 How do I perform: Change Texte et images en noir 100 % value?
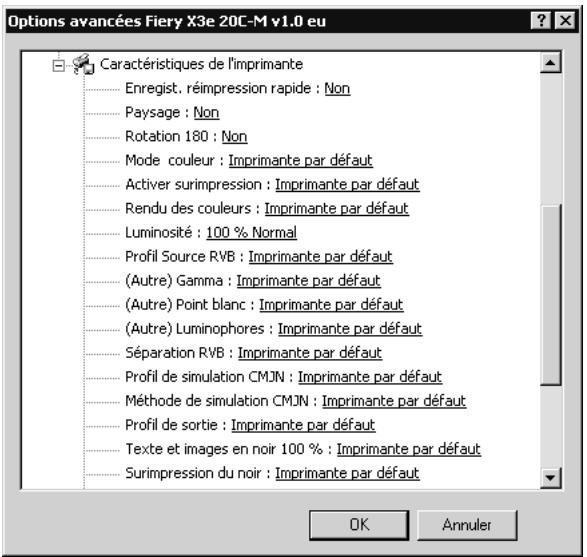tap(408, 449)
